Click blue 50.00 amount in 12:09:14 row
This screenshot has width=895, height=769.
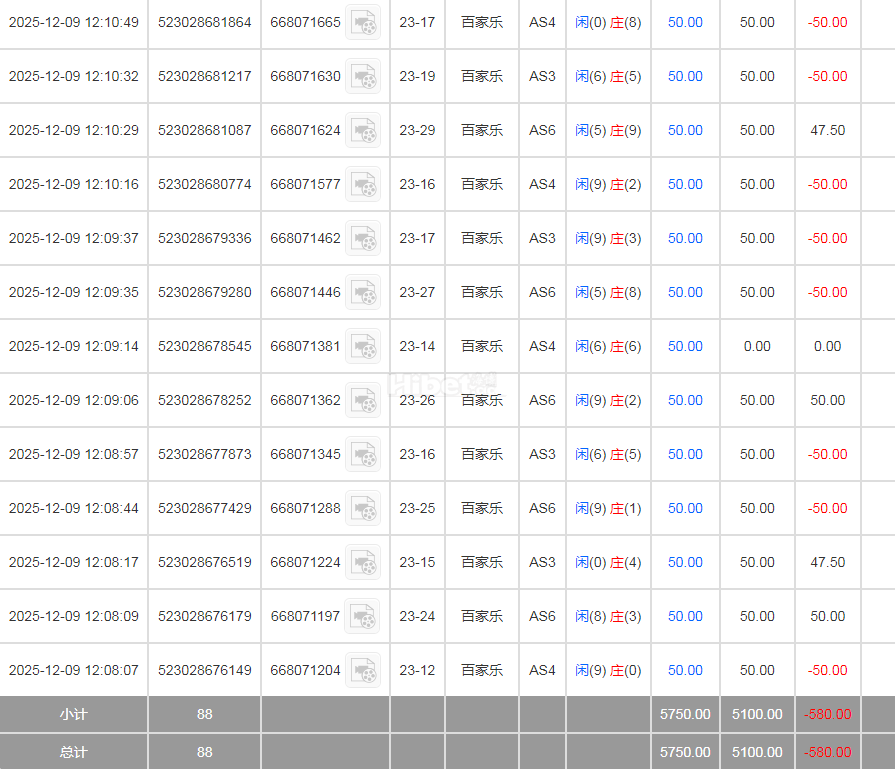pos(685,346)
